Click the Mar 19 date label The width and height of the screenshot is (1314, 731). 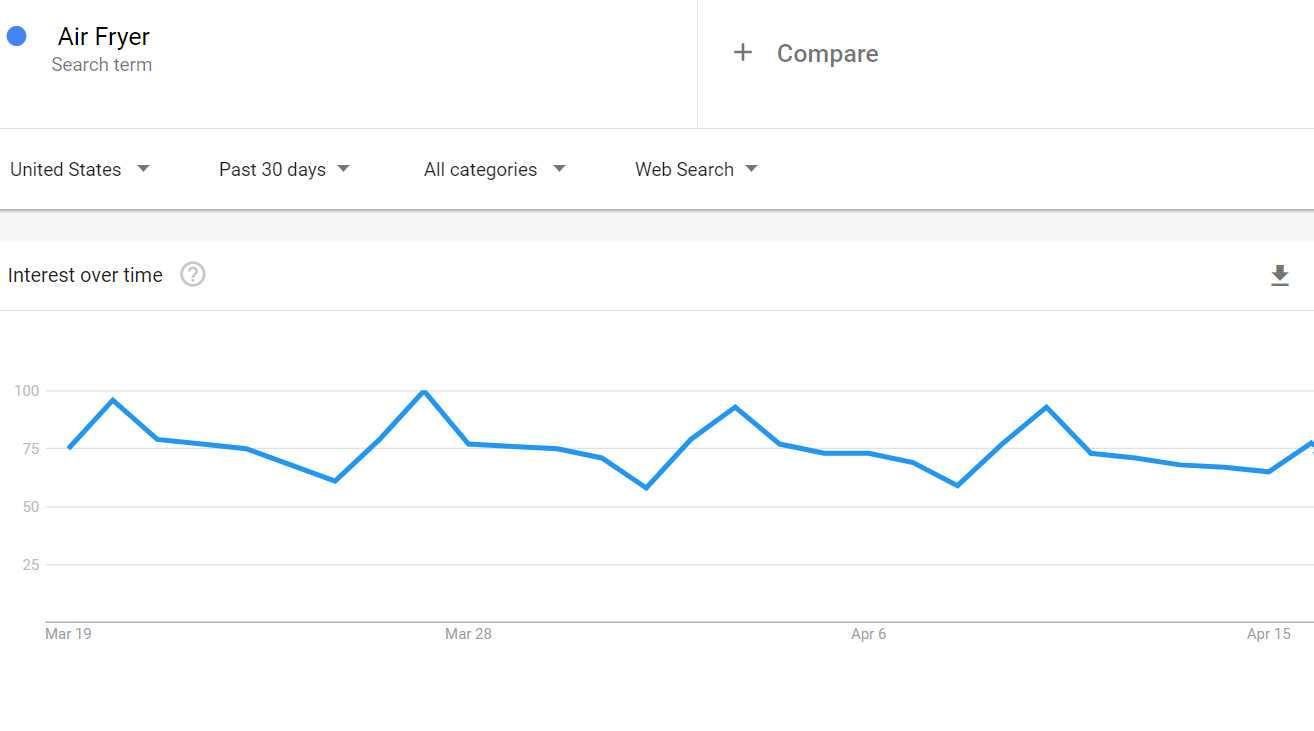[x=68, y=634]
